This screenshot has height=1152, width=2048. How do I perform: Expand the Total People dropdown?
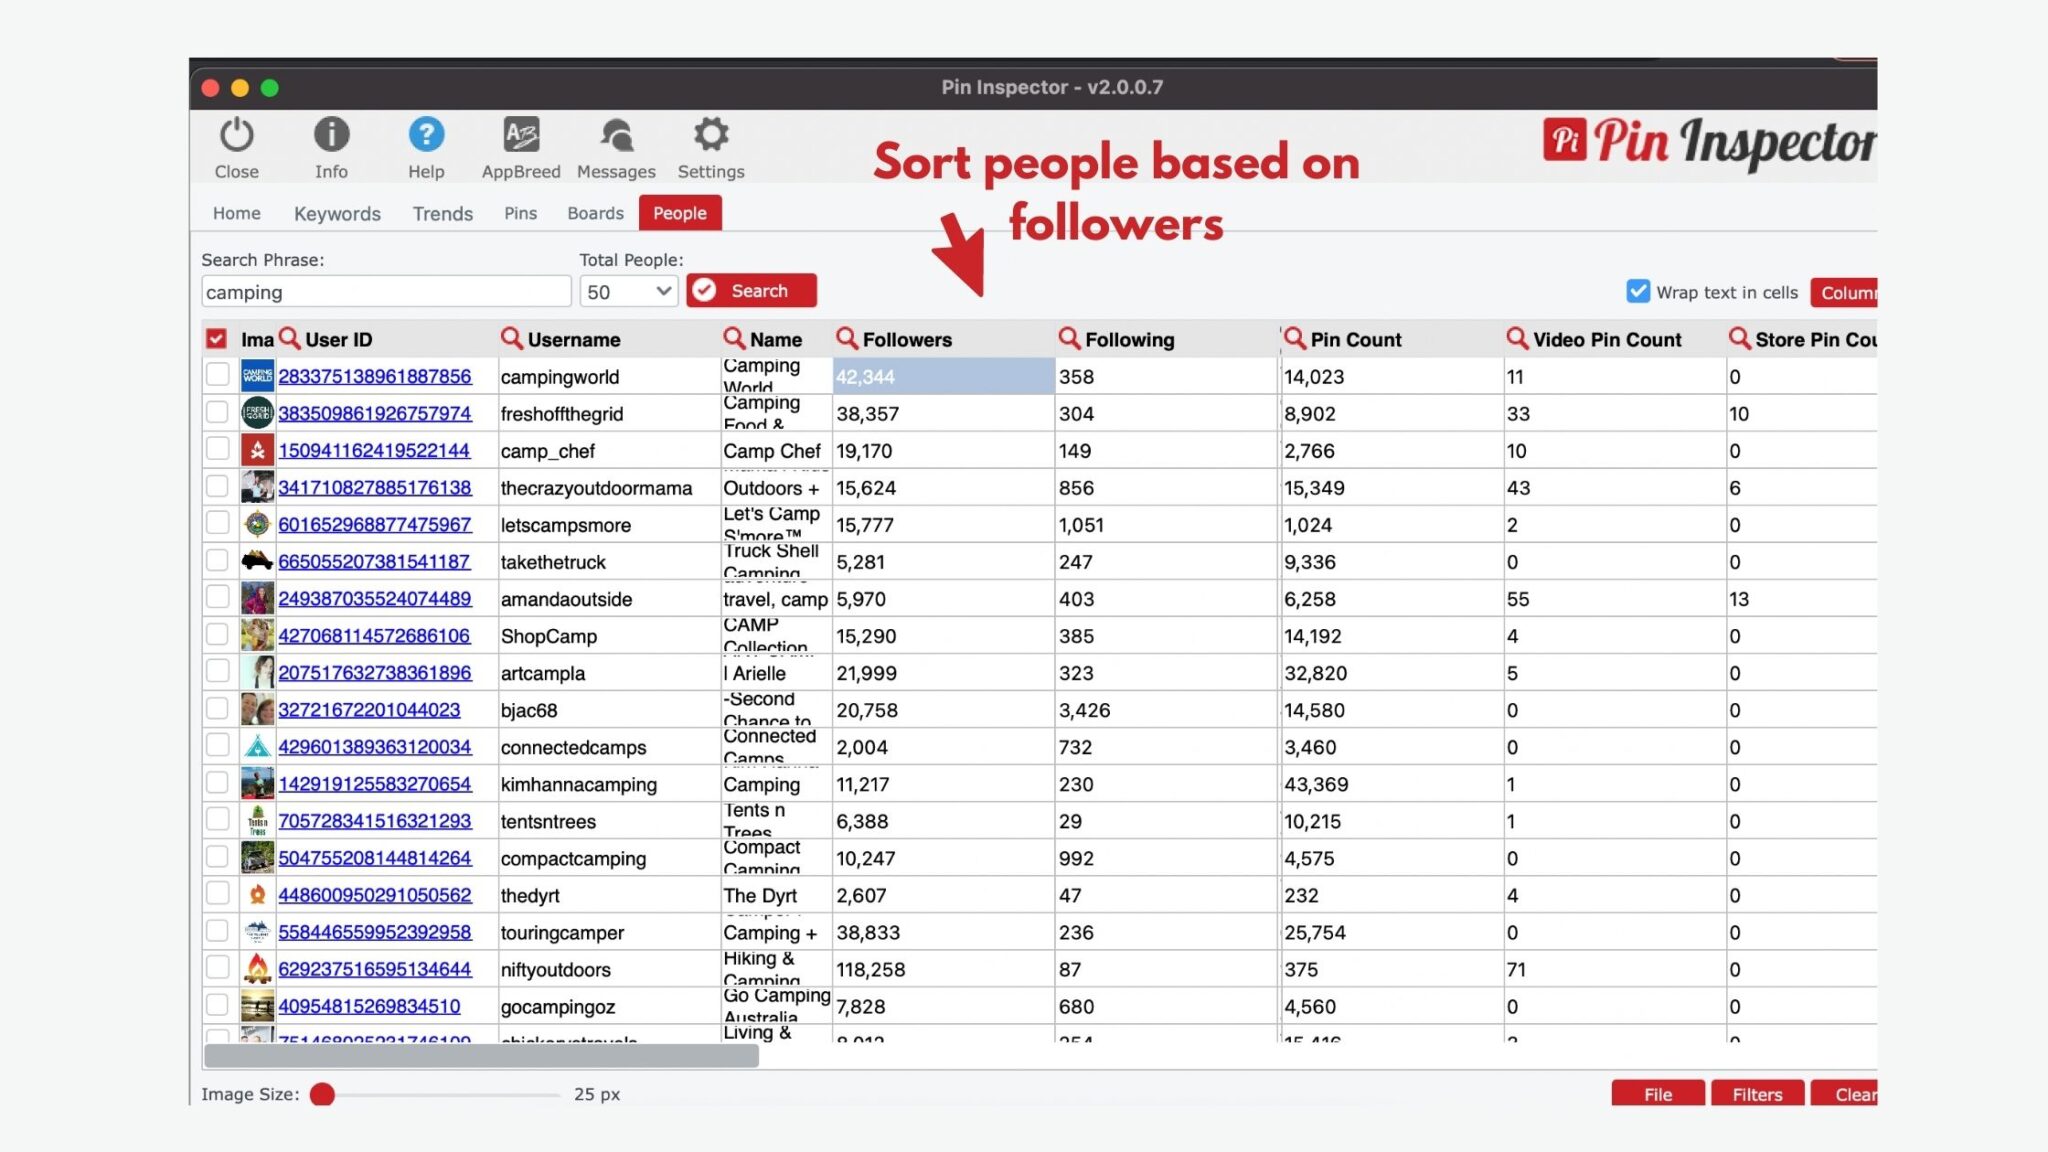click(x=629, y=291)
